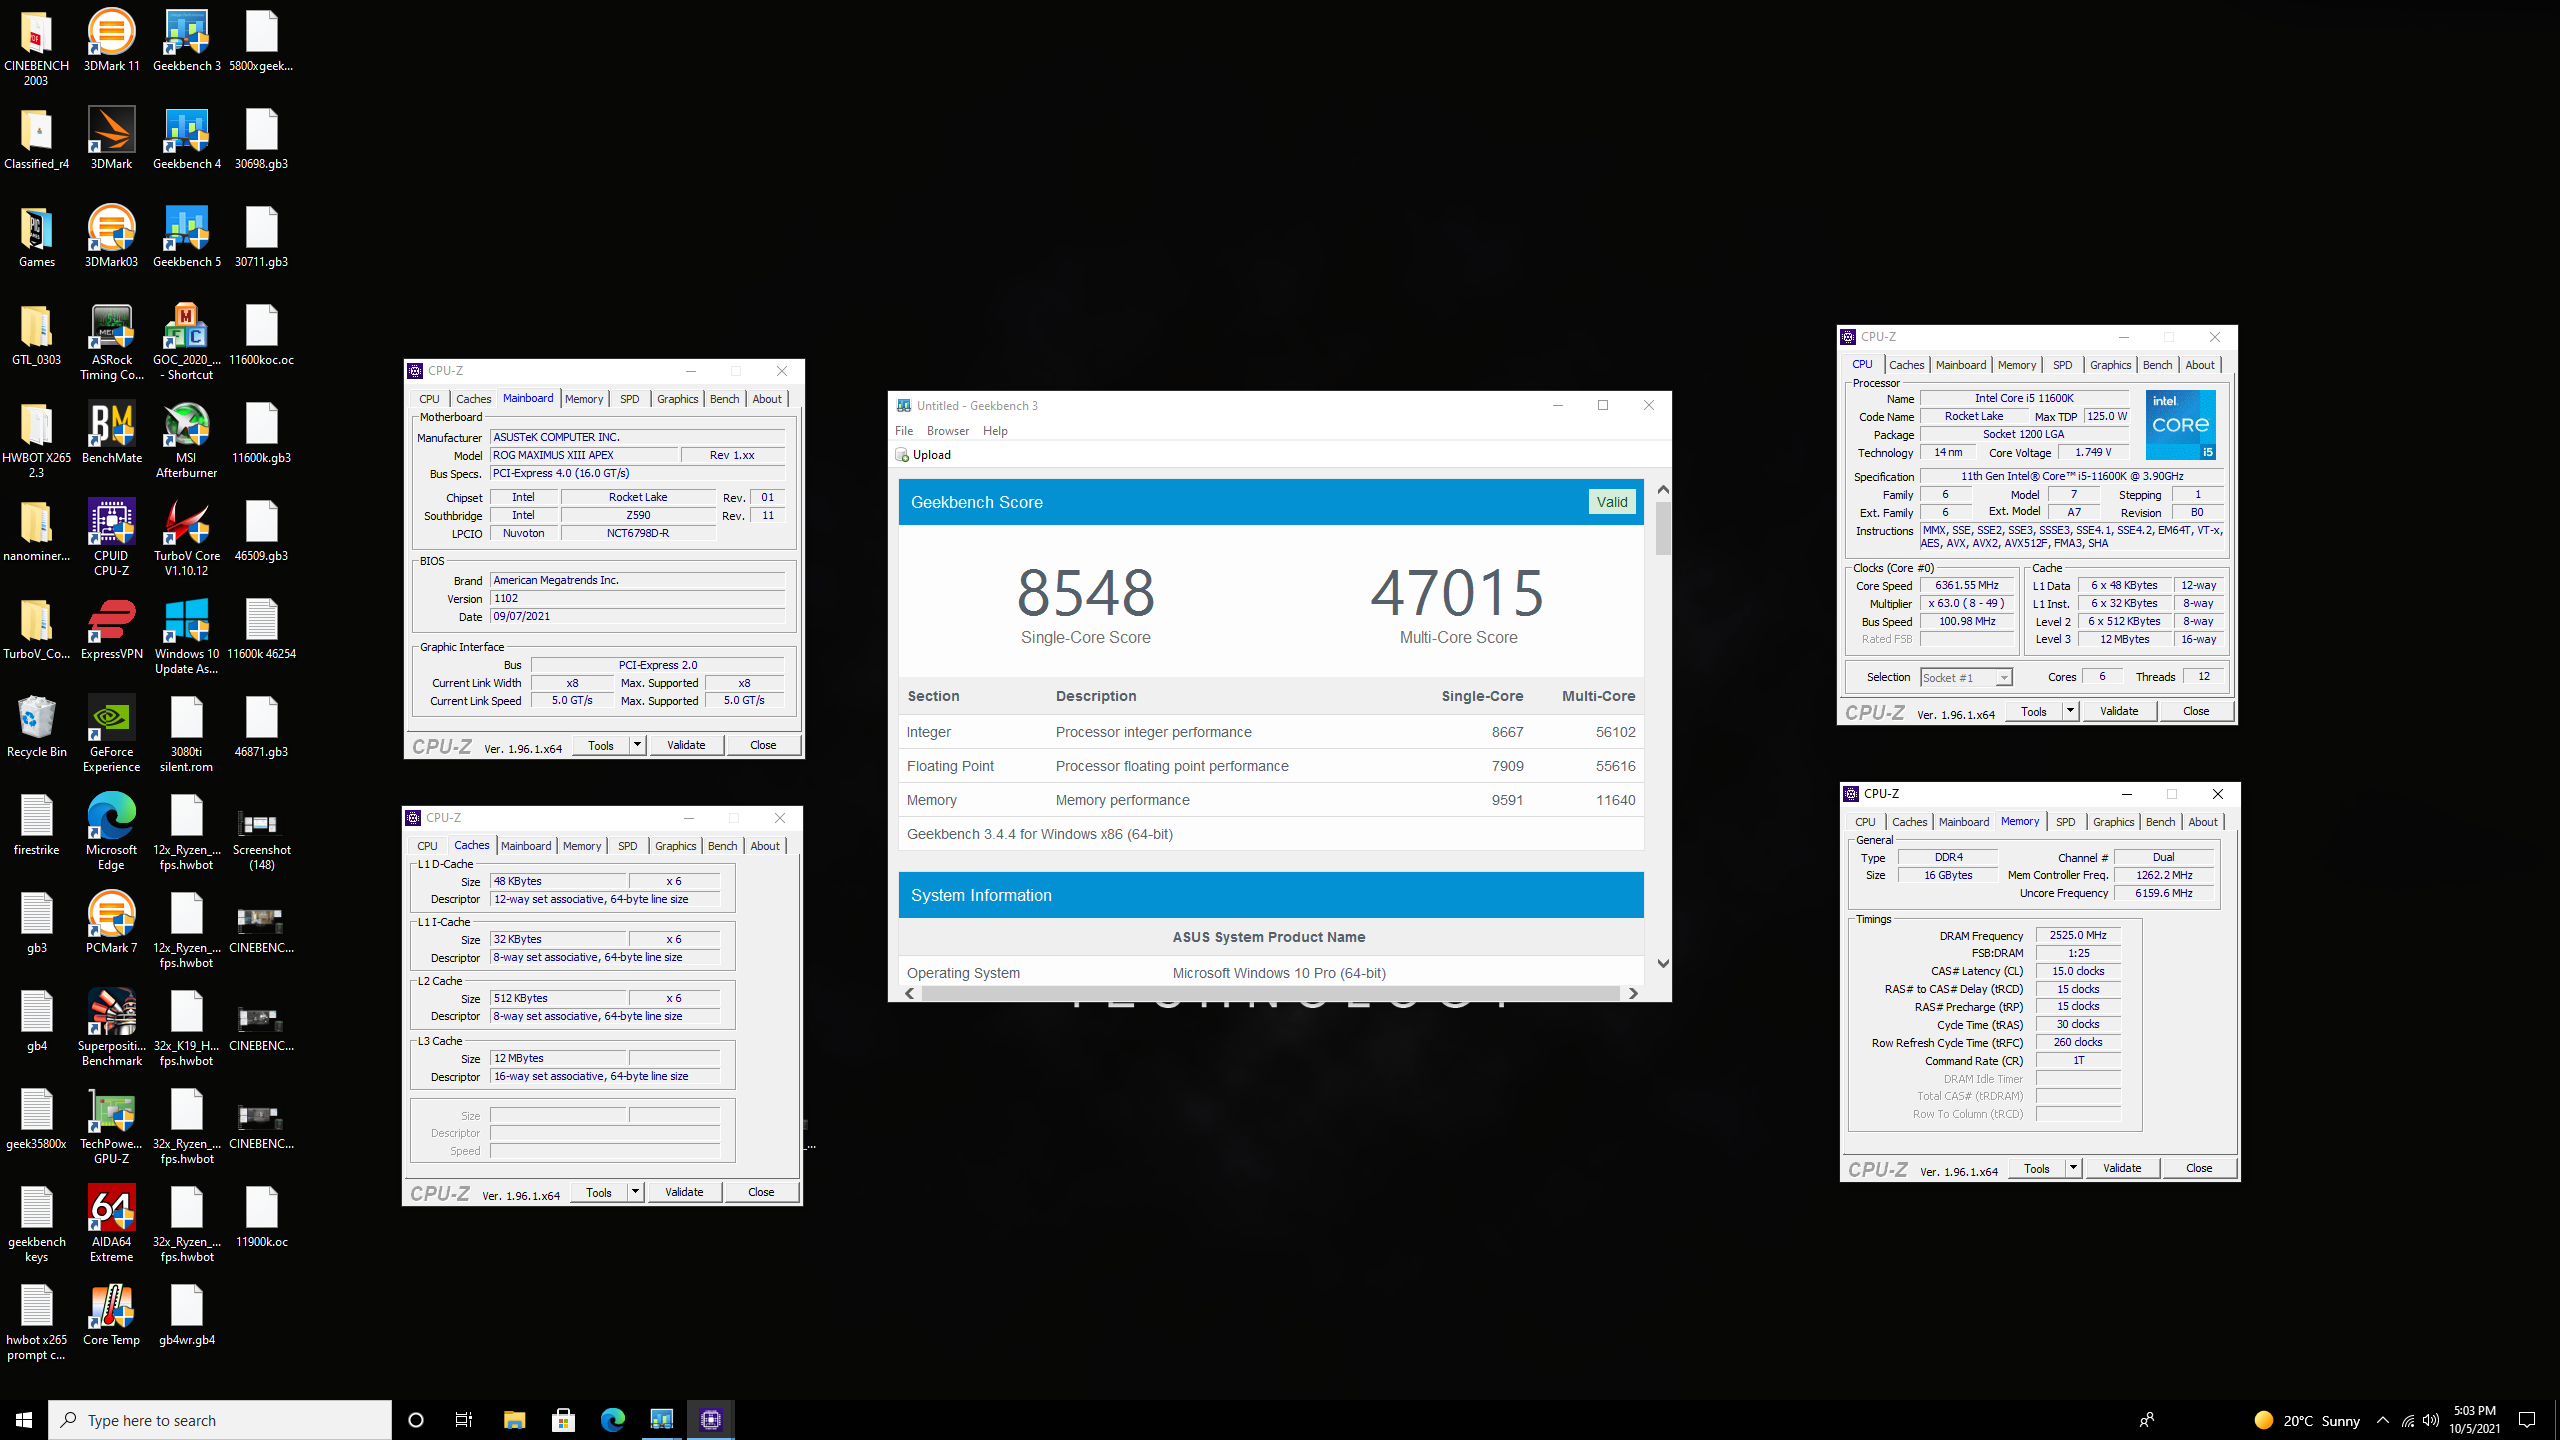The height and width of the screenshot is (1440, 2560).
Task: Open the PCMark 7 desktop shortcut
Action: click(x=111, y=923)
